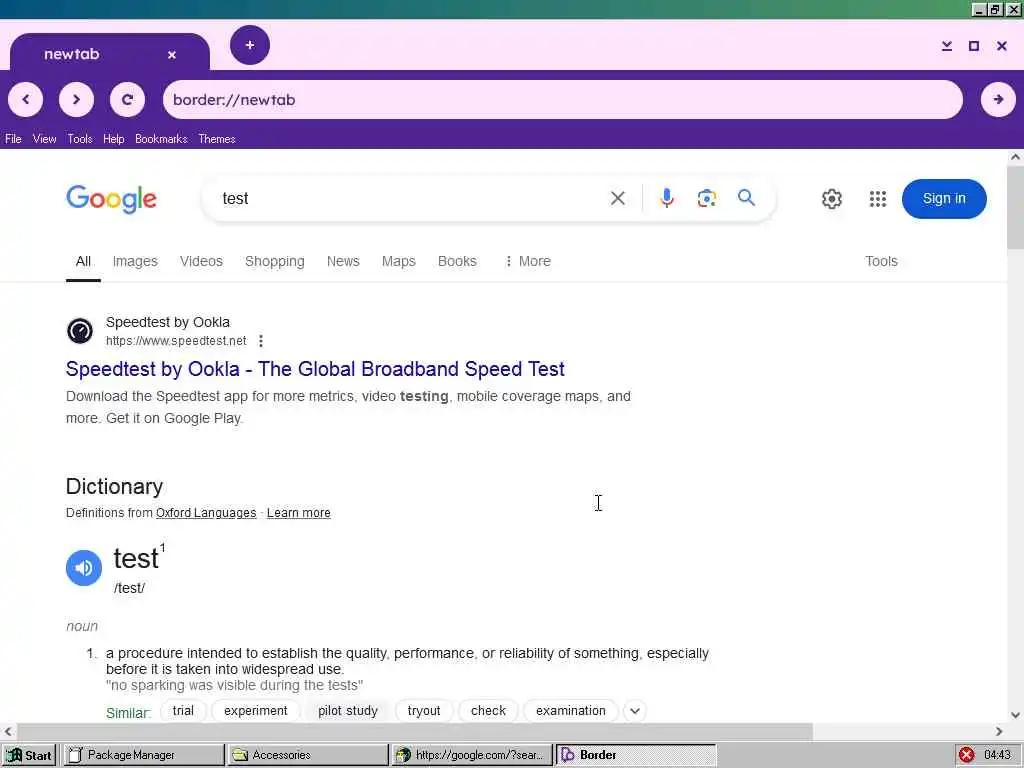
Task: Click the Google logo
Action: click(112, 199)
